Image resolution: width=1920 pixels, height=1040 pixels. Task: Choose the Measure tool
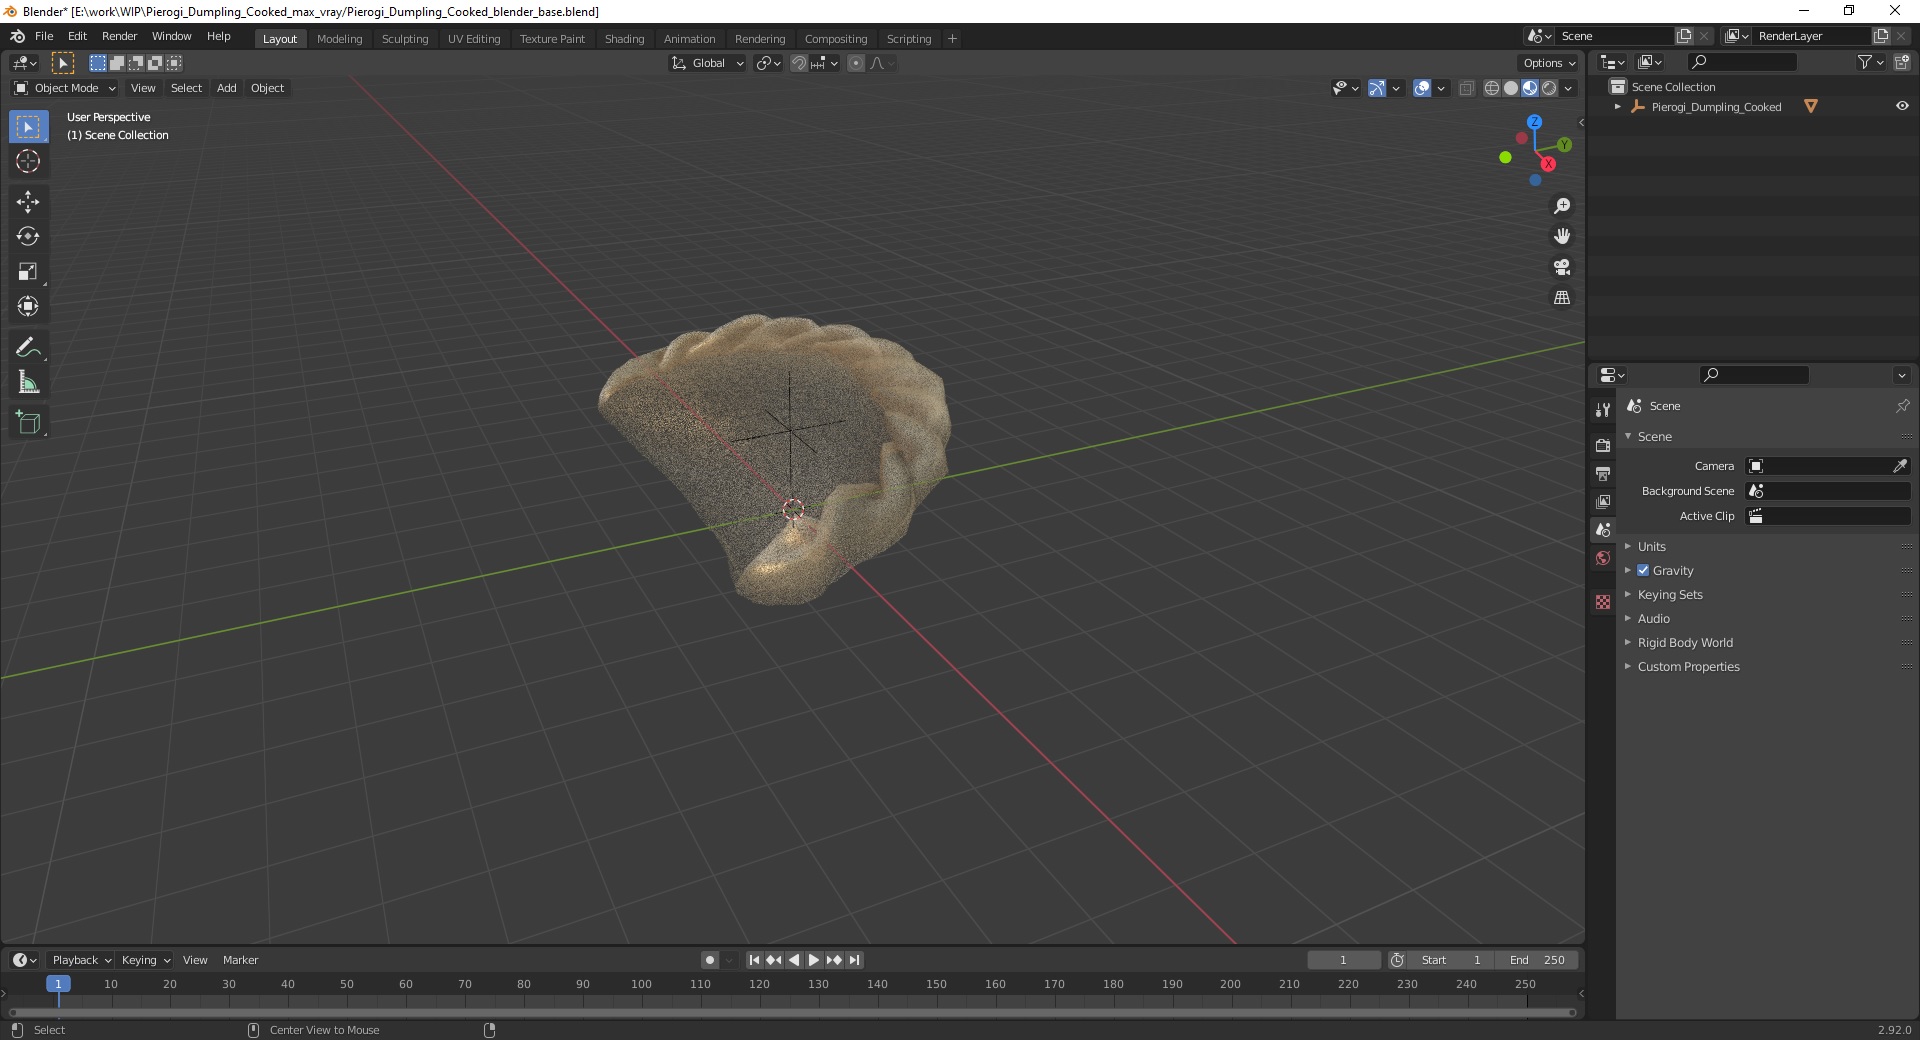click(28, 383)
